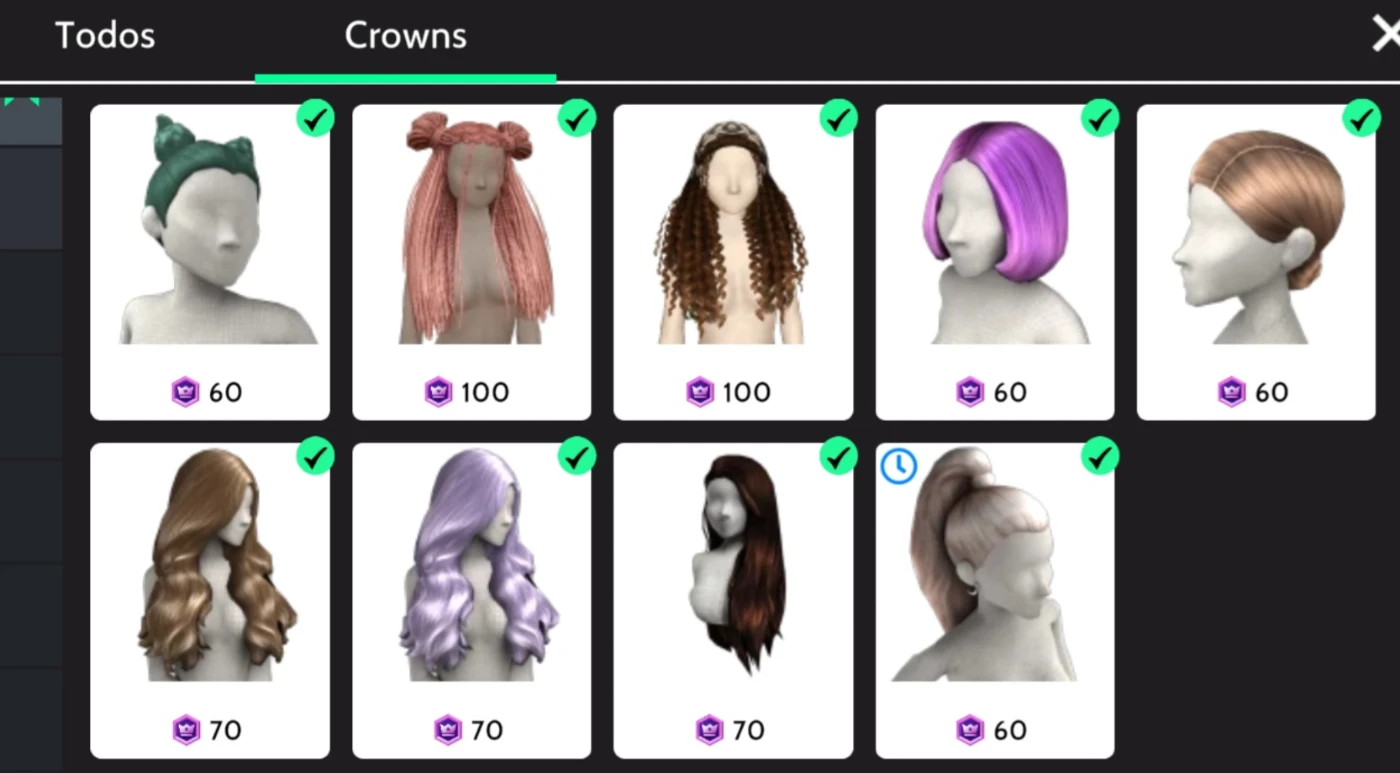The height and width of the screenshot is (773, 1400).
Task: Open the Crowns tab
Action: tap(405, 37)
